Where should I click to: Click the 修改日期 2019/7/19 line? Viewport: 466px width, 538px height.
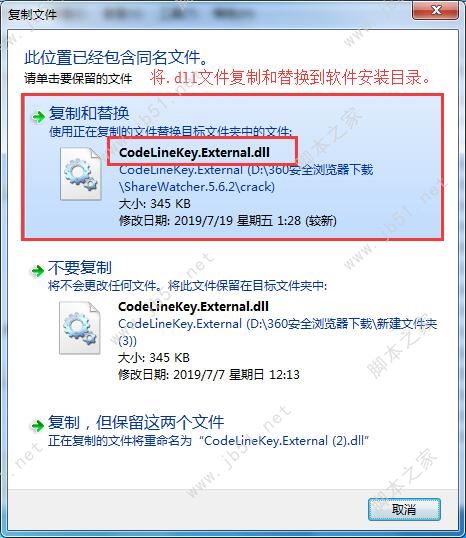click(228, 220)
